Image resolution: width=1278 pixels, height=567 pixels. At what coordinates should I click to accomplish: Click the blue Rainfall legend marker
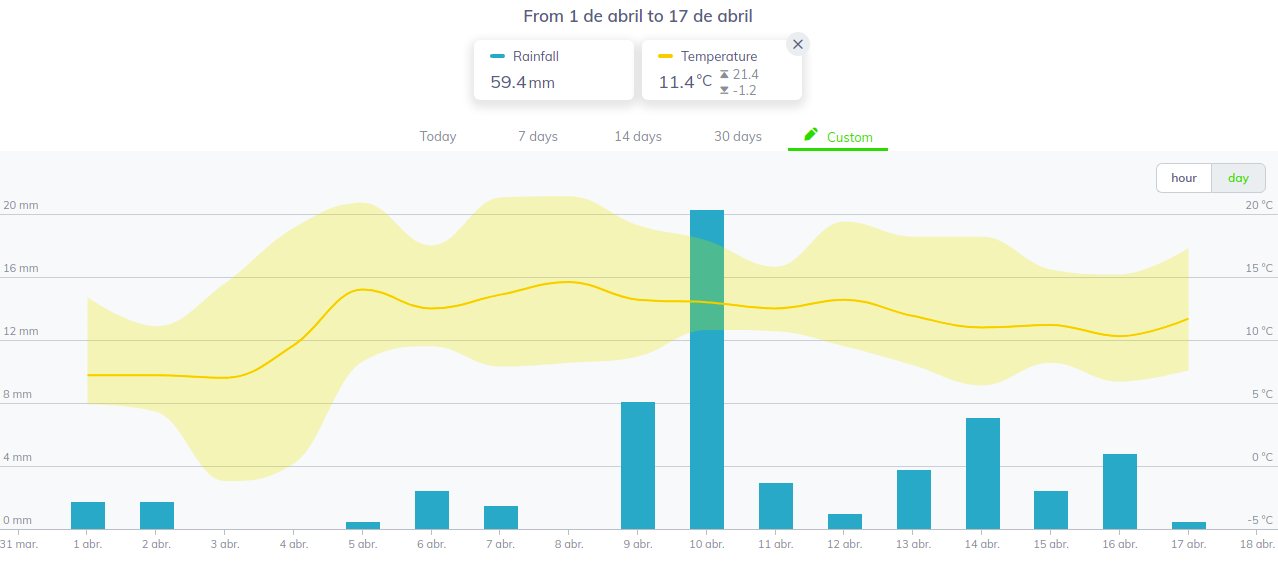click(497, 56)
